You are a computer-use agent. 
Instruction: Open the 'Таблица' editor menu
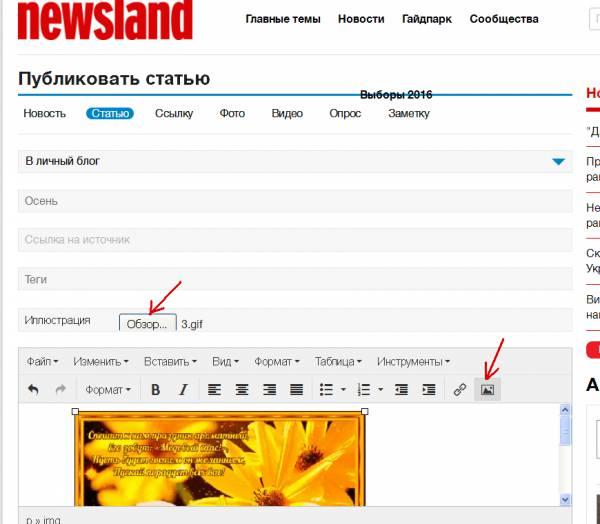[x=340, y=361]
